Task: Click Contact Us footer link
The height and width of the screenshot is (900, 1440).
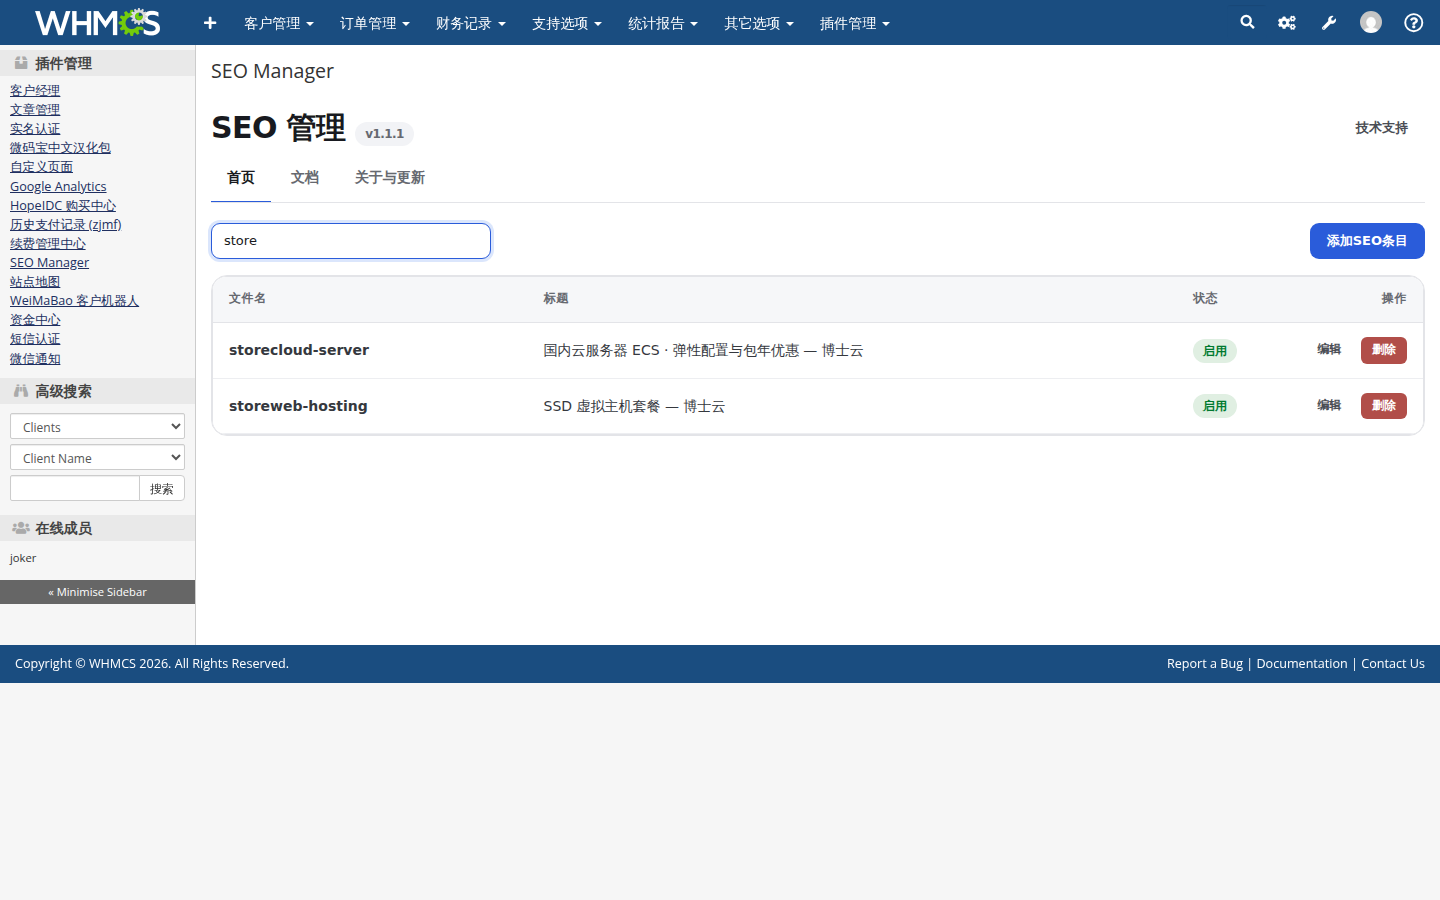Action: coord(1393,663)
